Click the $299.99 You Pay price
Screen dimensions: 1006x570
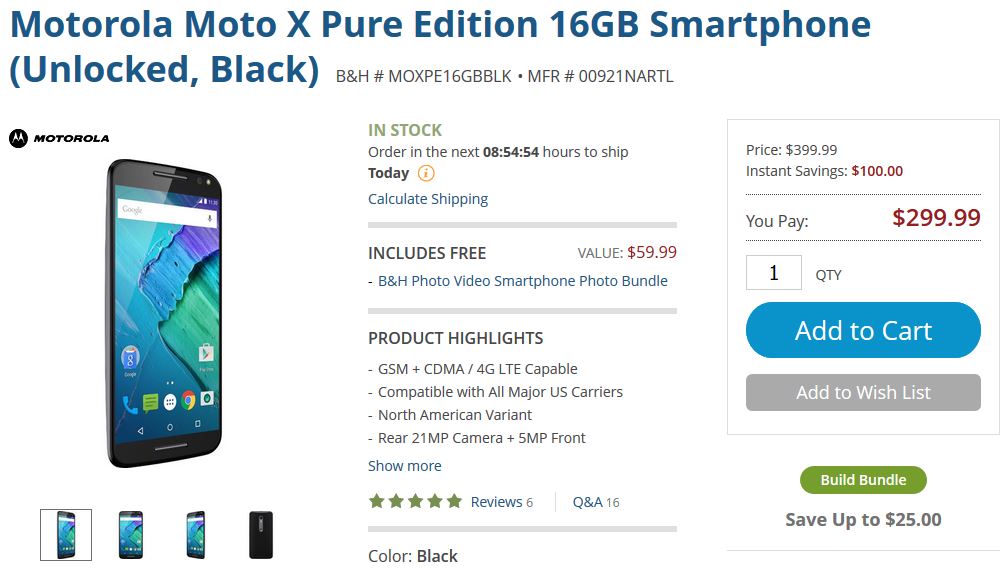[x=936, y=218]
